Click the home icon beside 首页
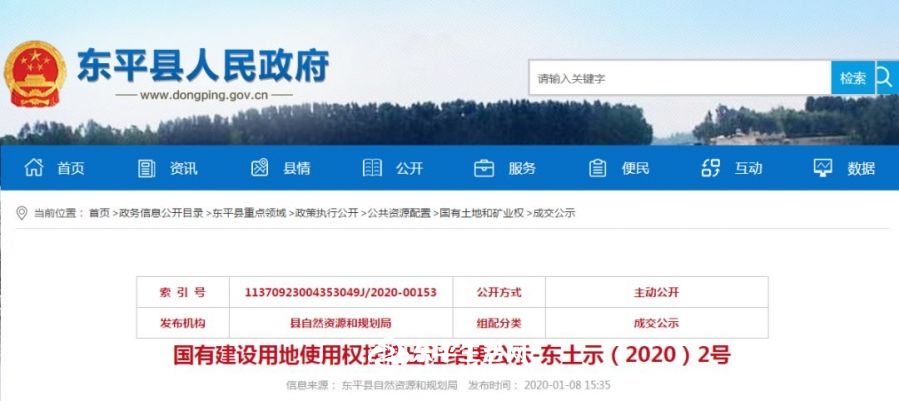Image resolution: width=899 pixels, height=401 pixels. point(34,168)
